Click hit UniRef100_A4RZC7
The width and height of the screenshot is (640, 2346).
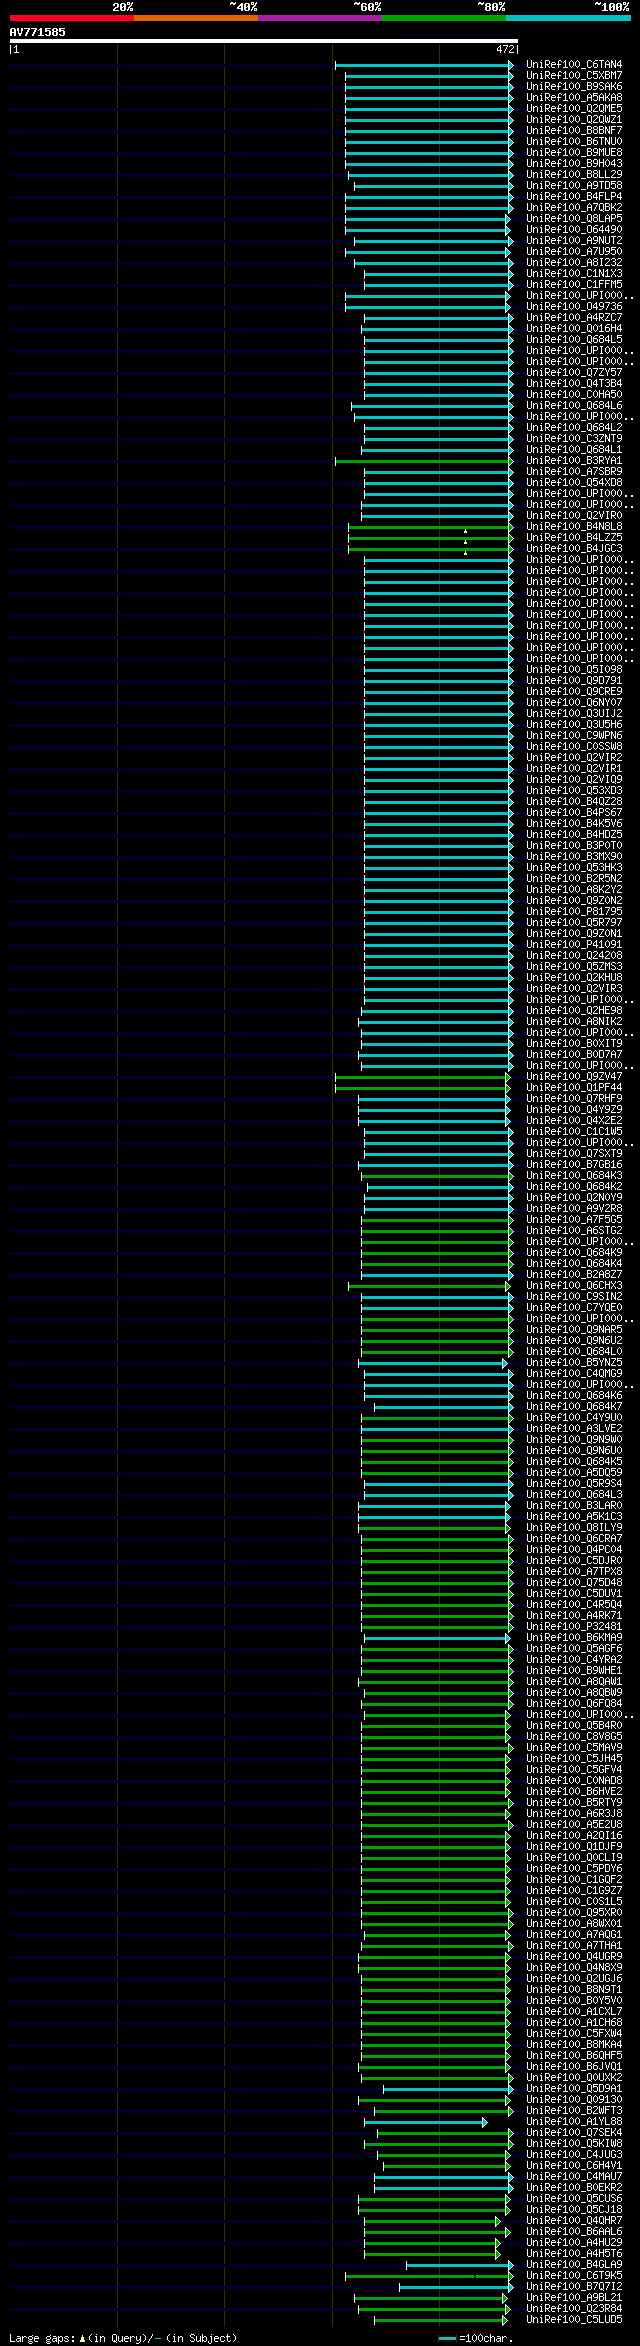point(574,318)
